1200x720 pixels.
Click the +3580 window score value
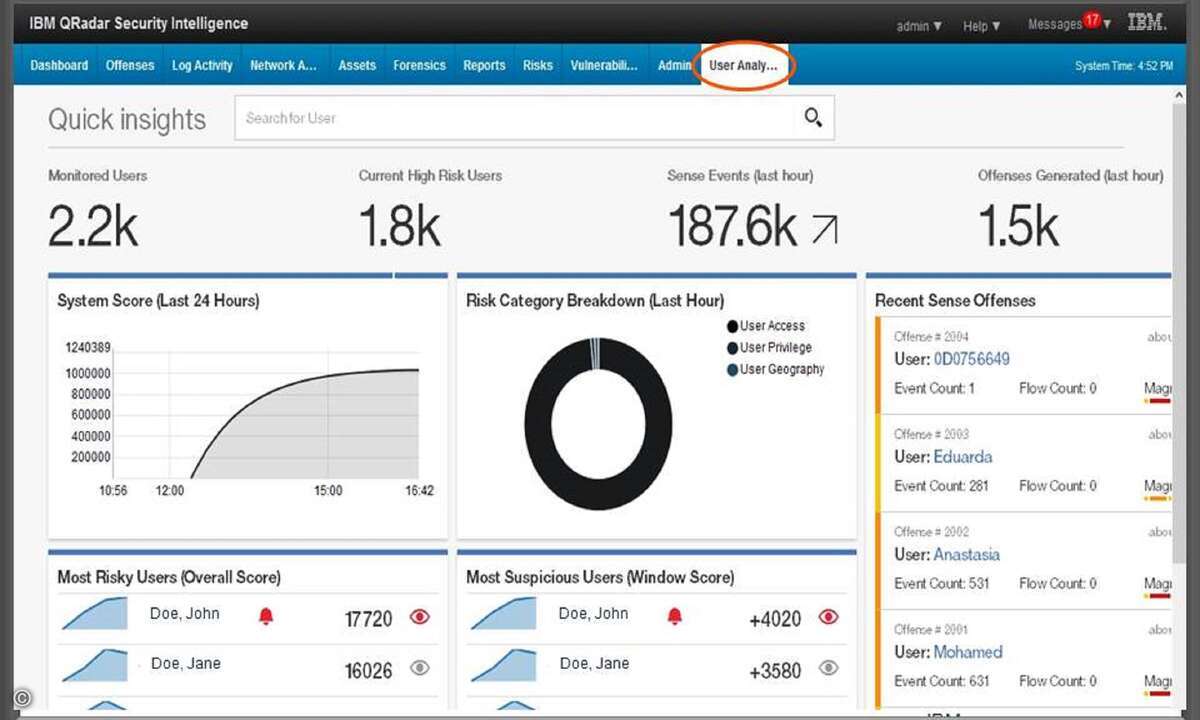[x=775, y=670]
